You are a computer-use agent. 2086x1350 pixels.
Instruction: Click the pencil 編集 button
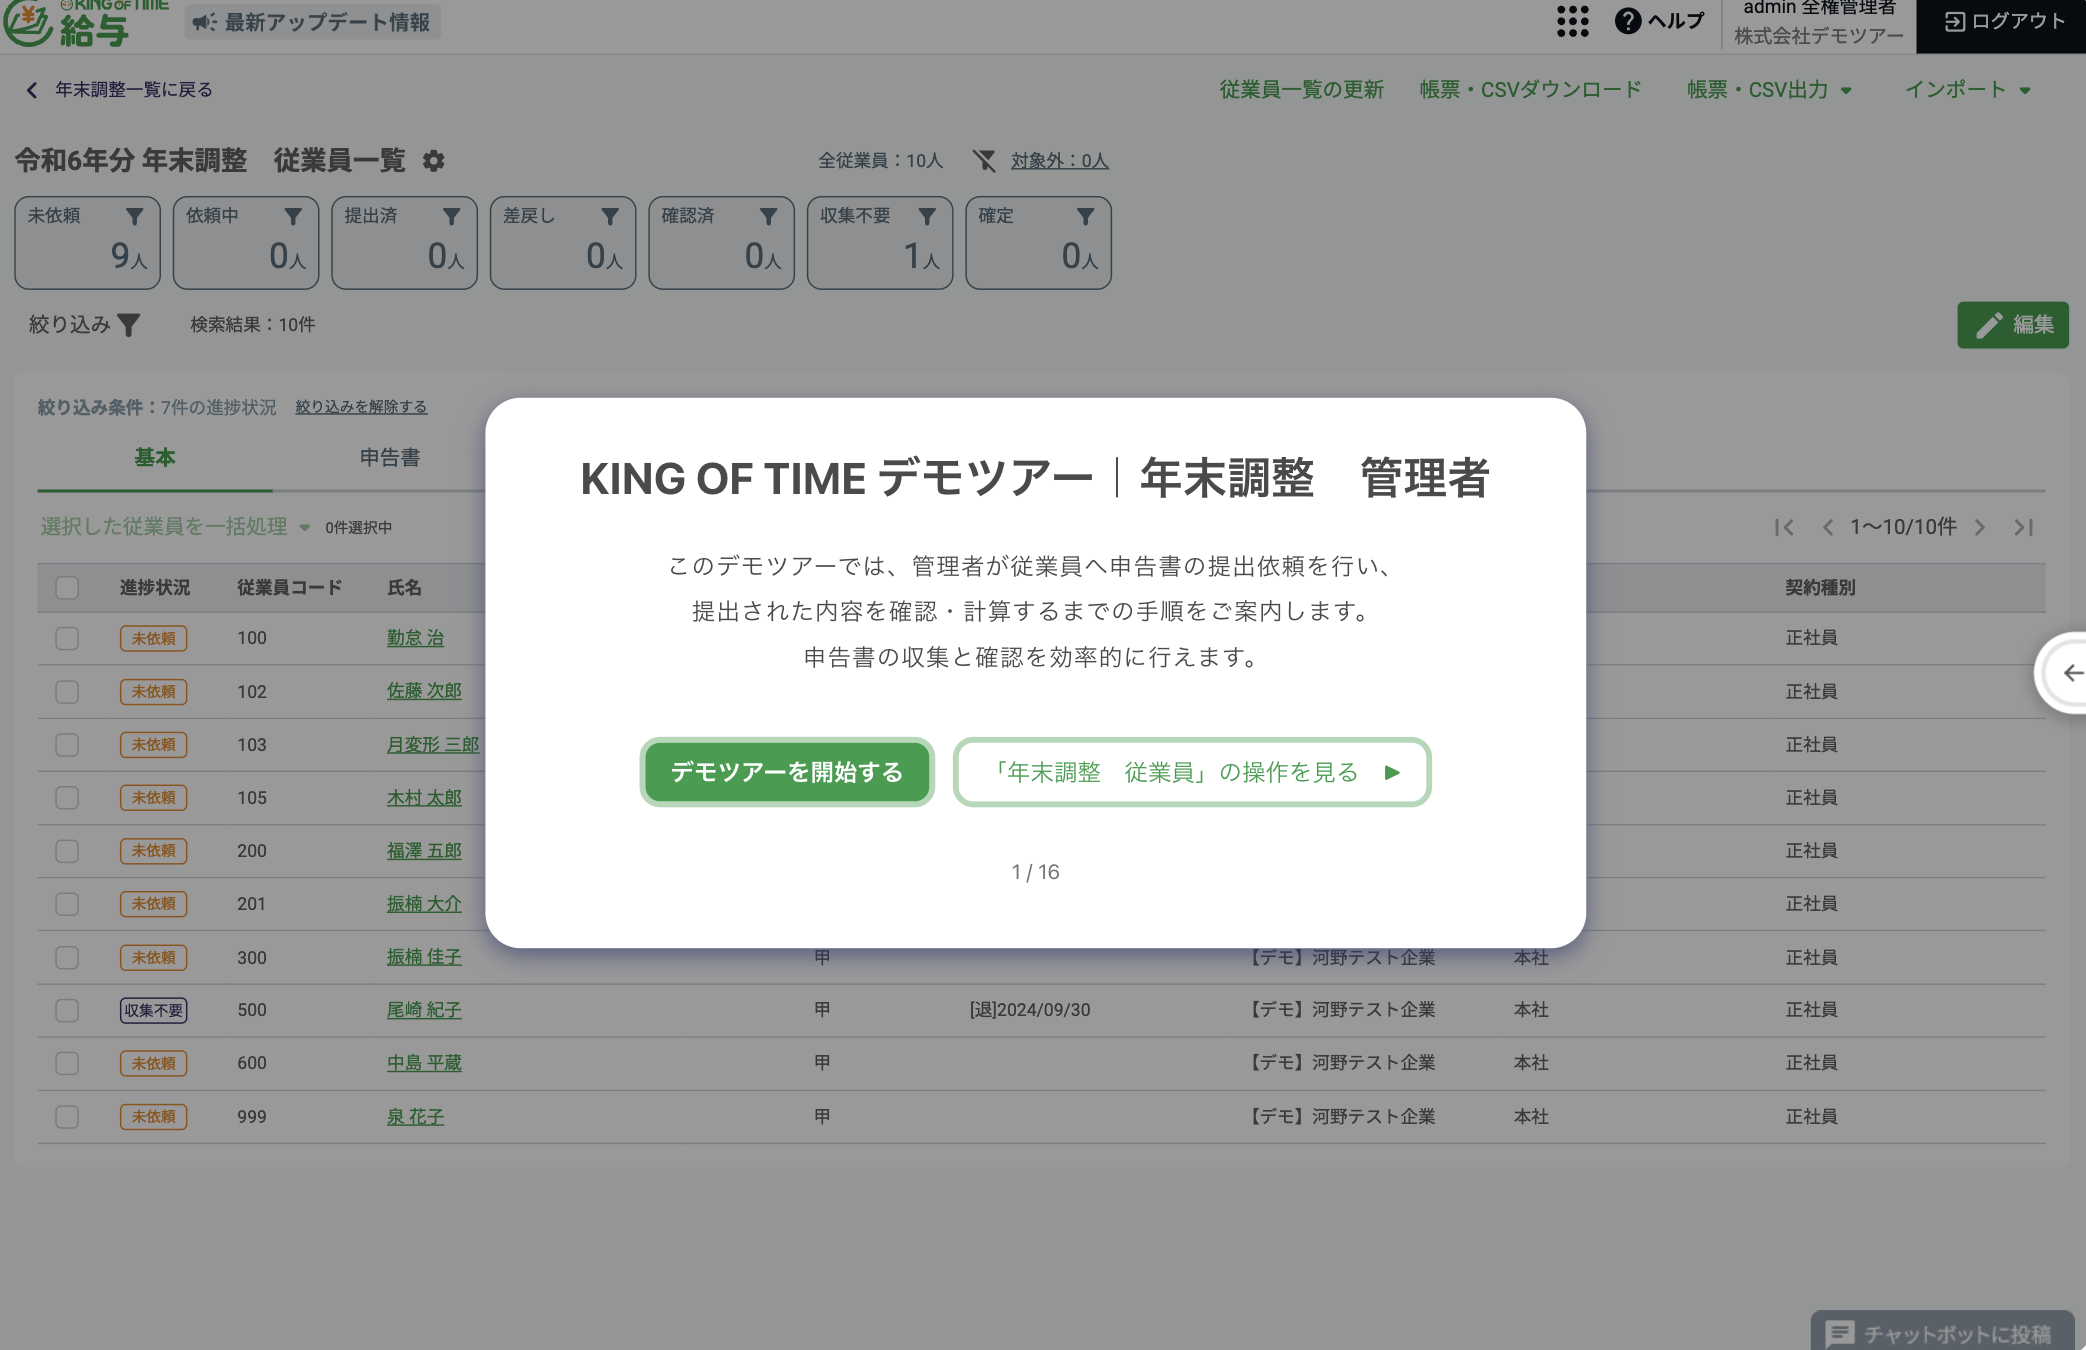pos(2012,325)
